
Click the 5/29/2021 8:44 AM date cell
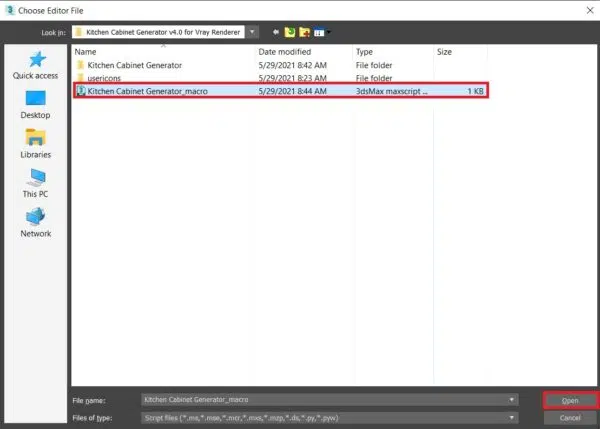coord(292,91)
